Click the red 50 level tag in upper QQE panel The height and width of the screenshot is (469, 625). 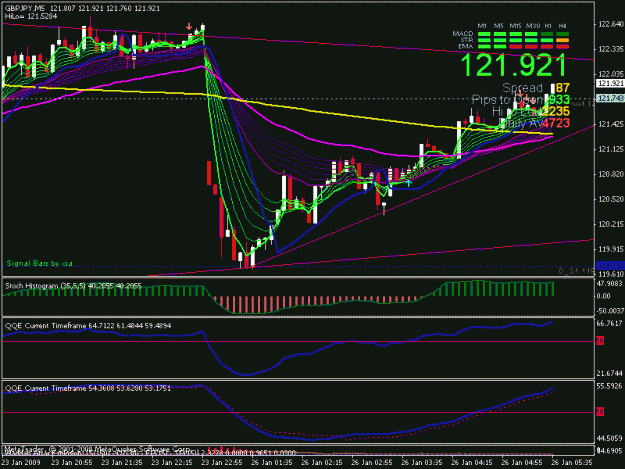(x=600, y=341)
